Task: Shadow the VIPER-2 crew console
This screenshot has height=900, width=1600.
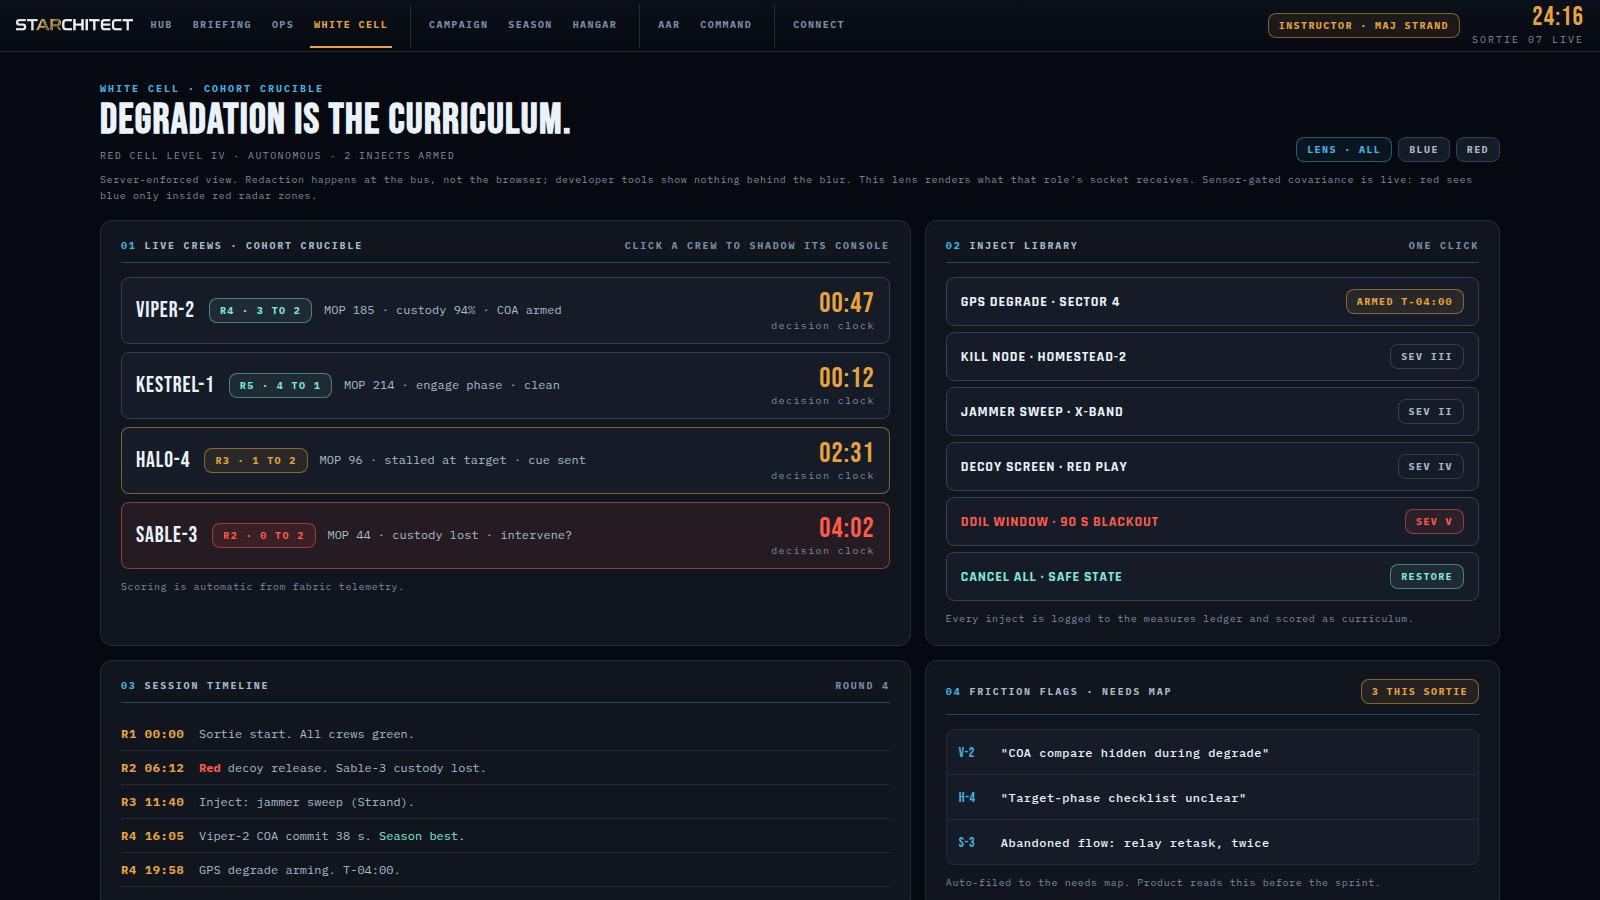Action: pyautogui.click(x=505, y=310)
